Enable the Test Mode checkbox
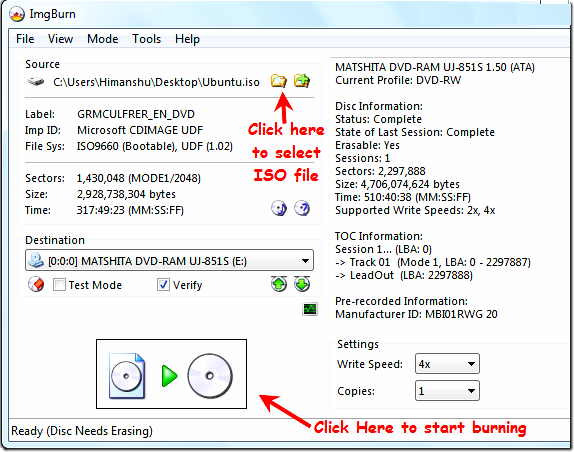 pyautogui.click(x=59, y=285)
